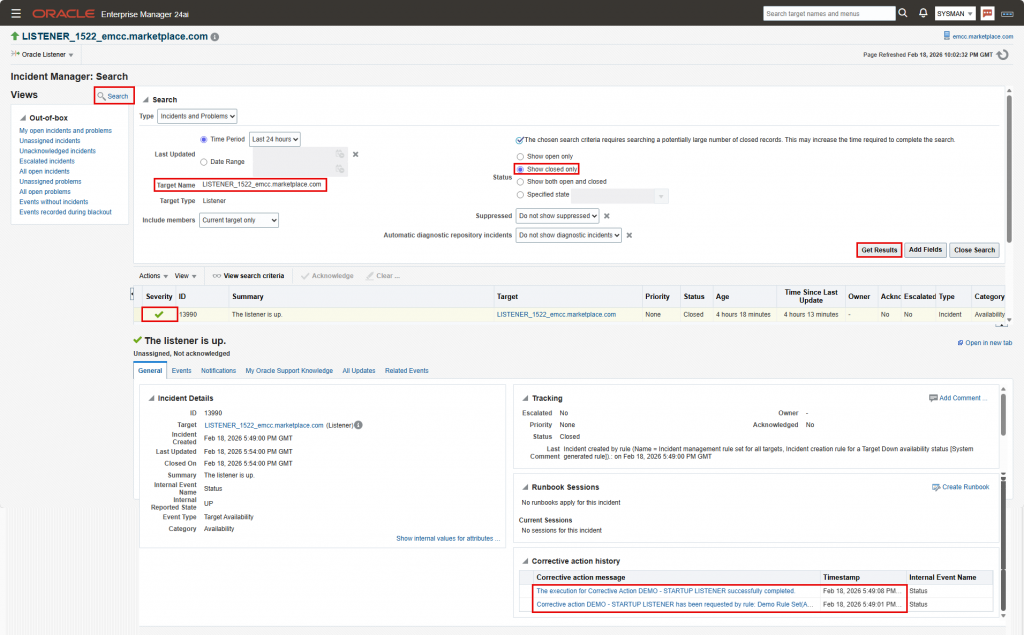Open the All open incidents view
This screenshot has height=635, width=1024.
coord(46,171)
